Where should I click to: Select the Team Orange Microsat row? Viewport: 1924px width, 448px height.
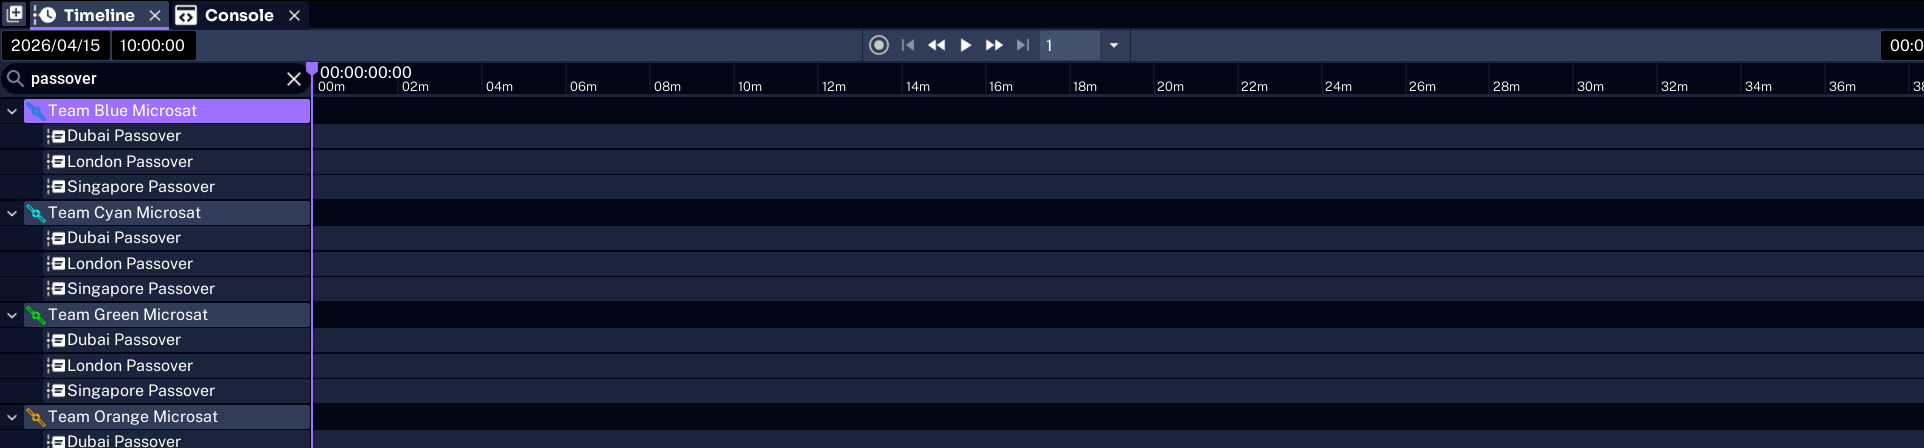(x=167, y=417)
